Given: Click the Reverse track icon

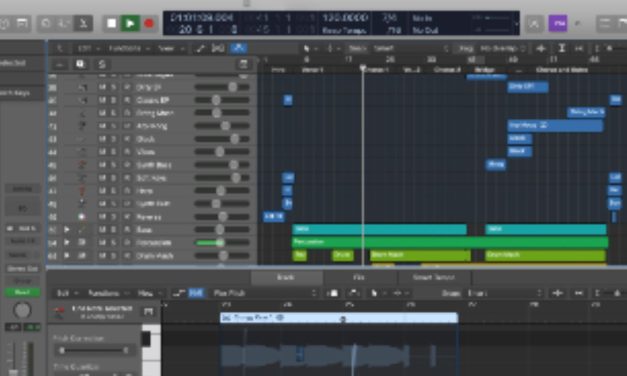Looking at the screenshot, I should tap(83, 217).
